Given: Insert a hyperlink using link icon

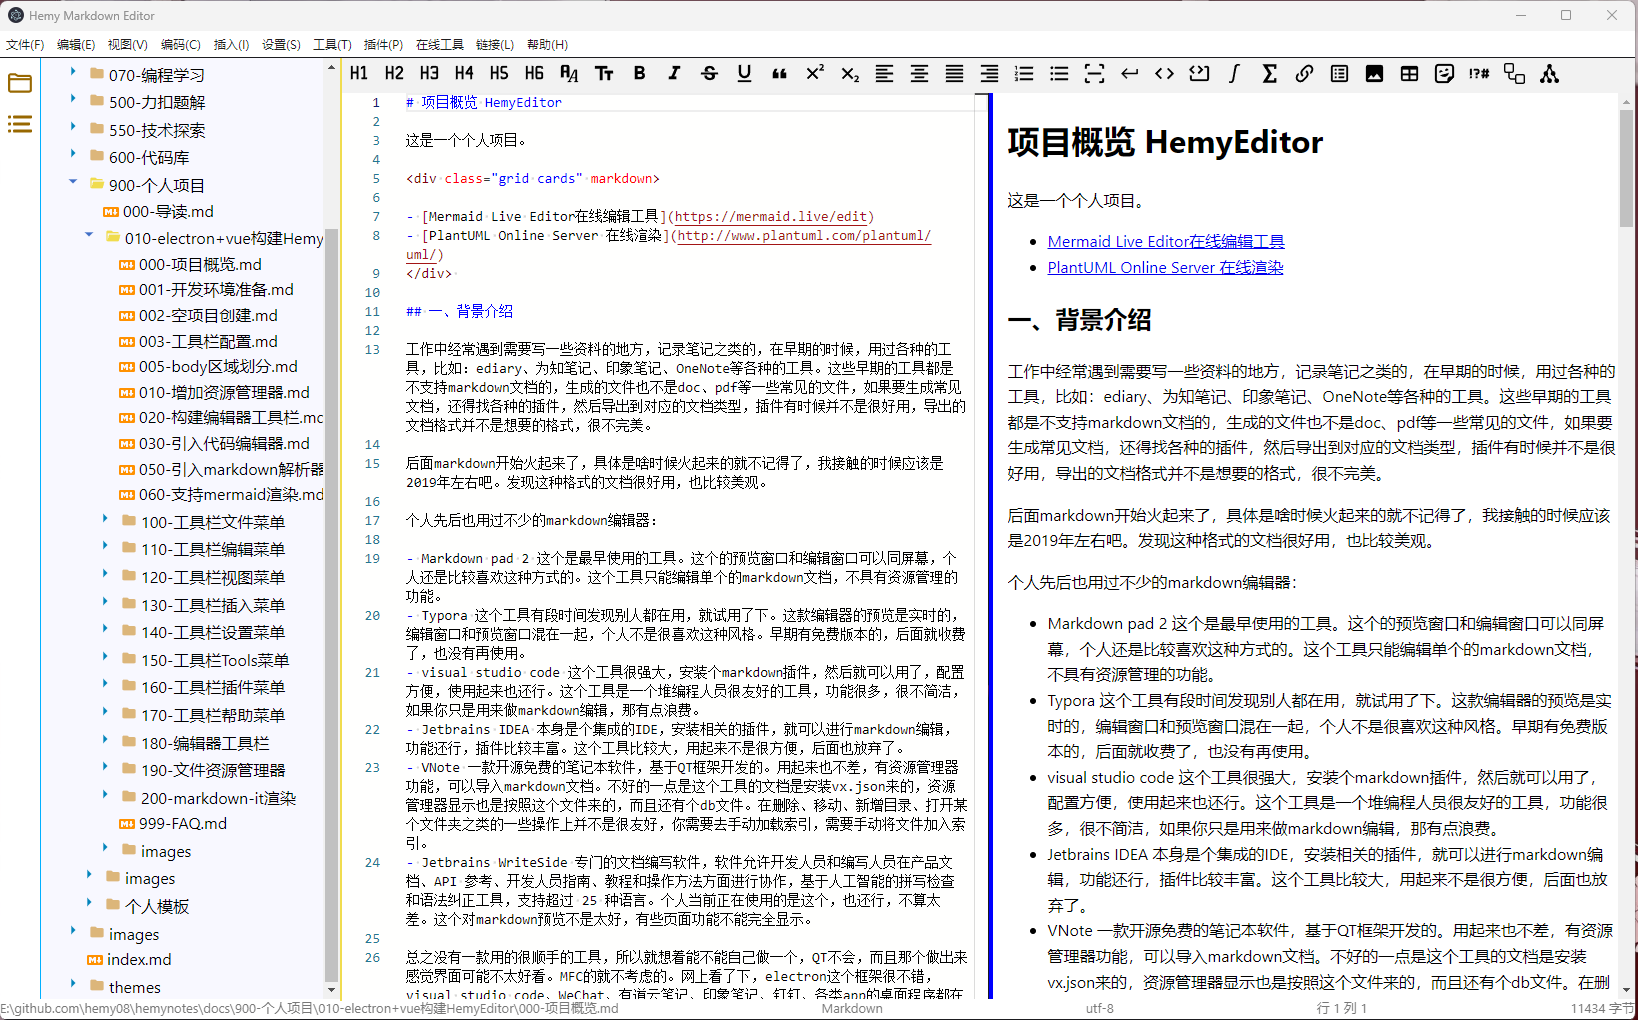Looking at the screenshot, I should [x=1304, y=73].
